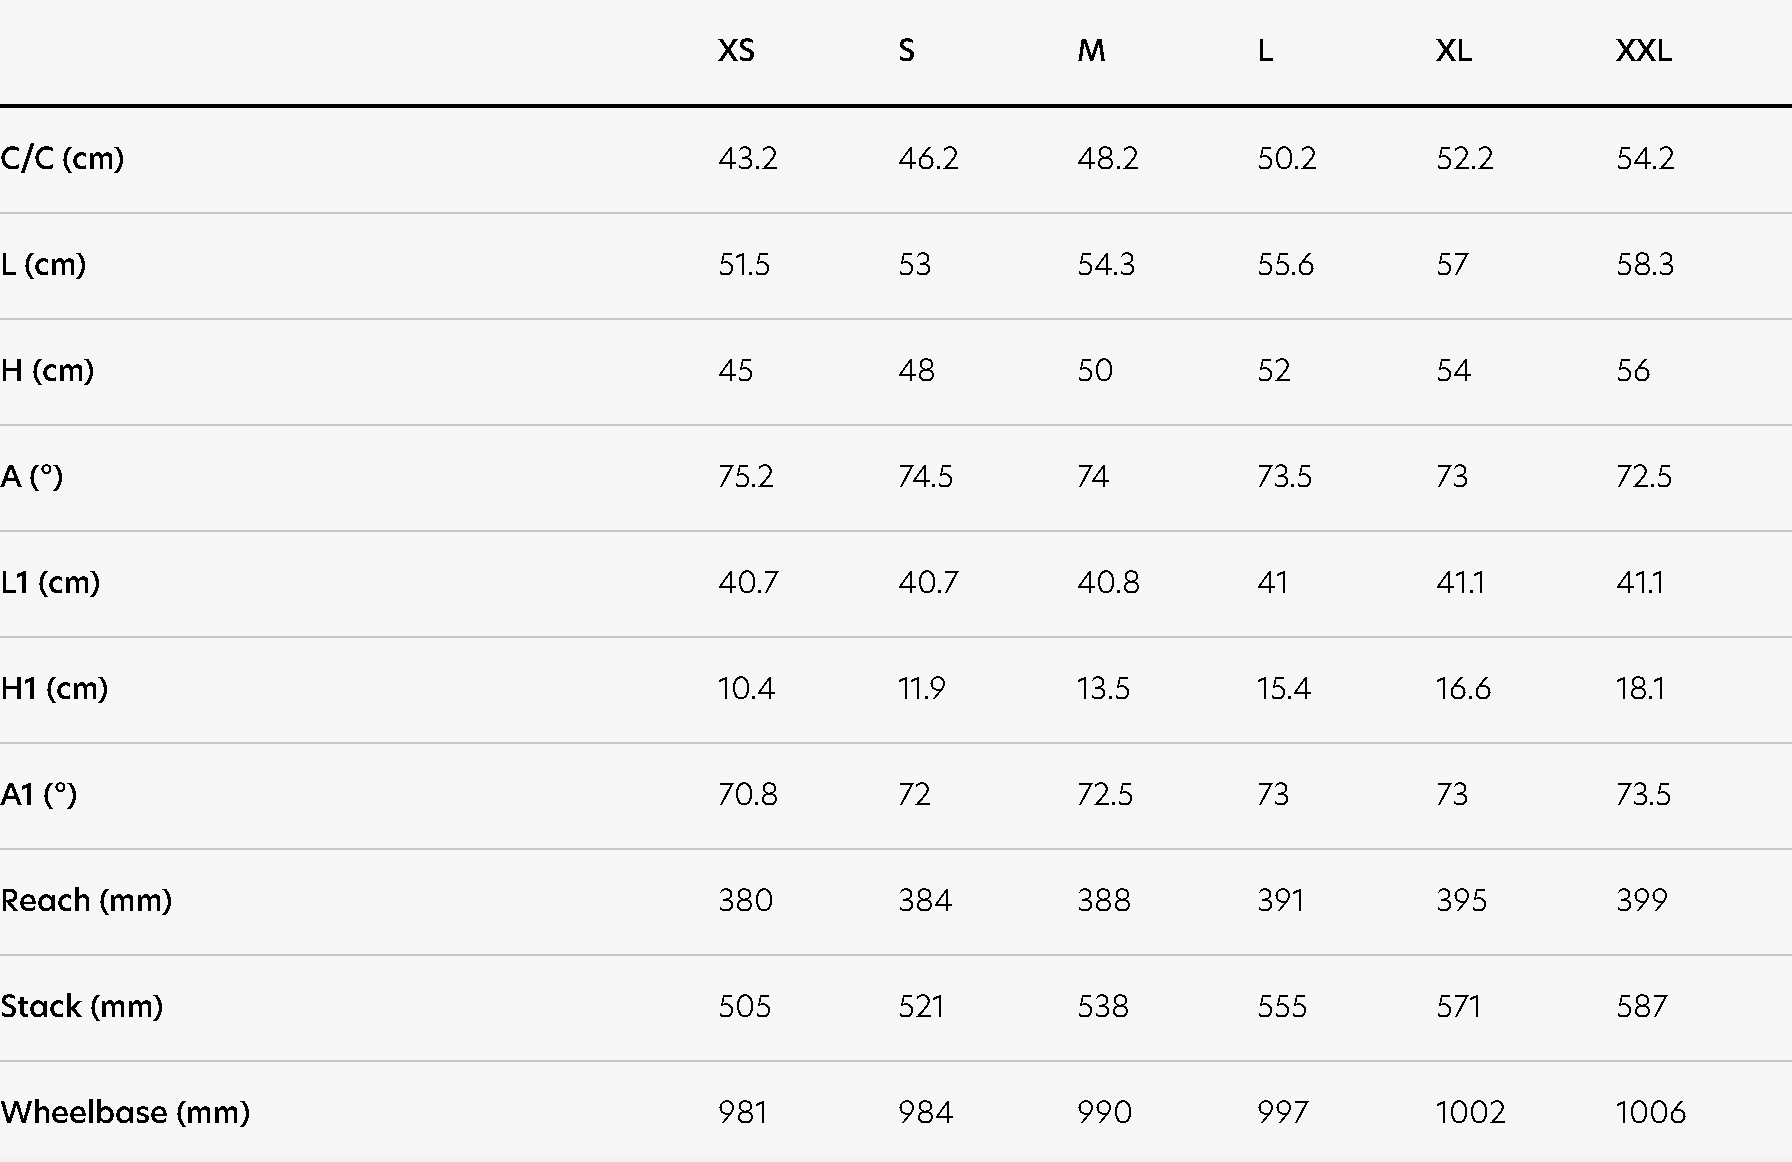Click H1 value 11.9 for size S
Image resolution: width=1792 pixels, height=1162 pixels.
[921, 689]
